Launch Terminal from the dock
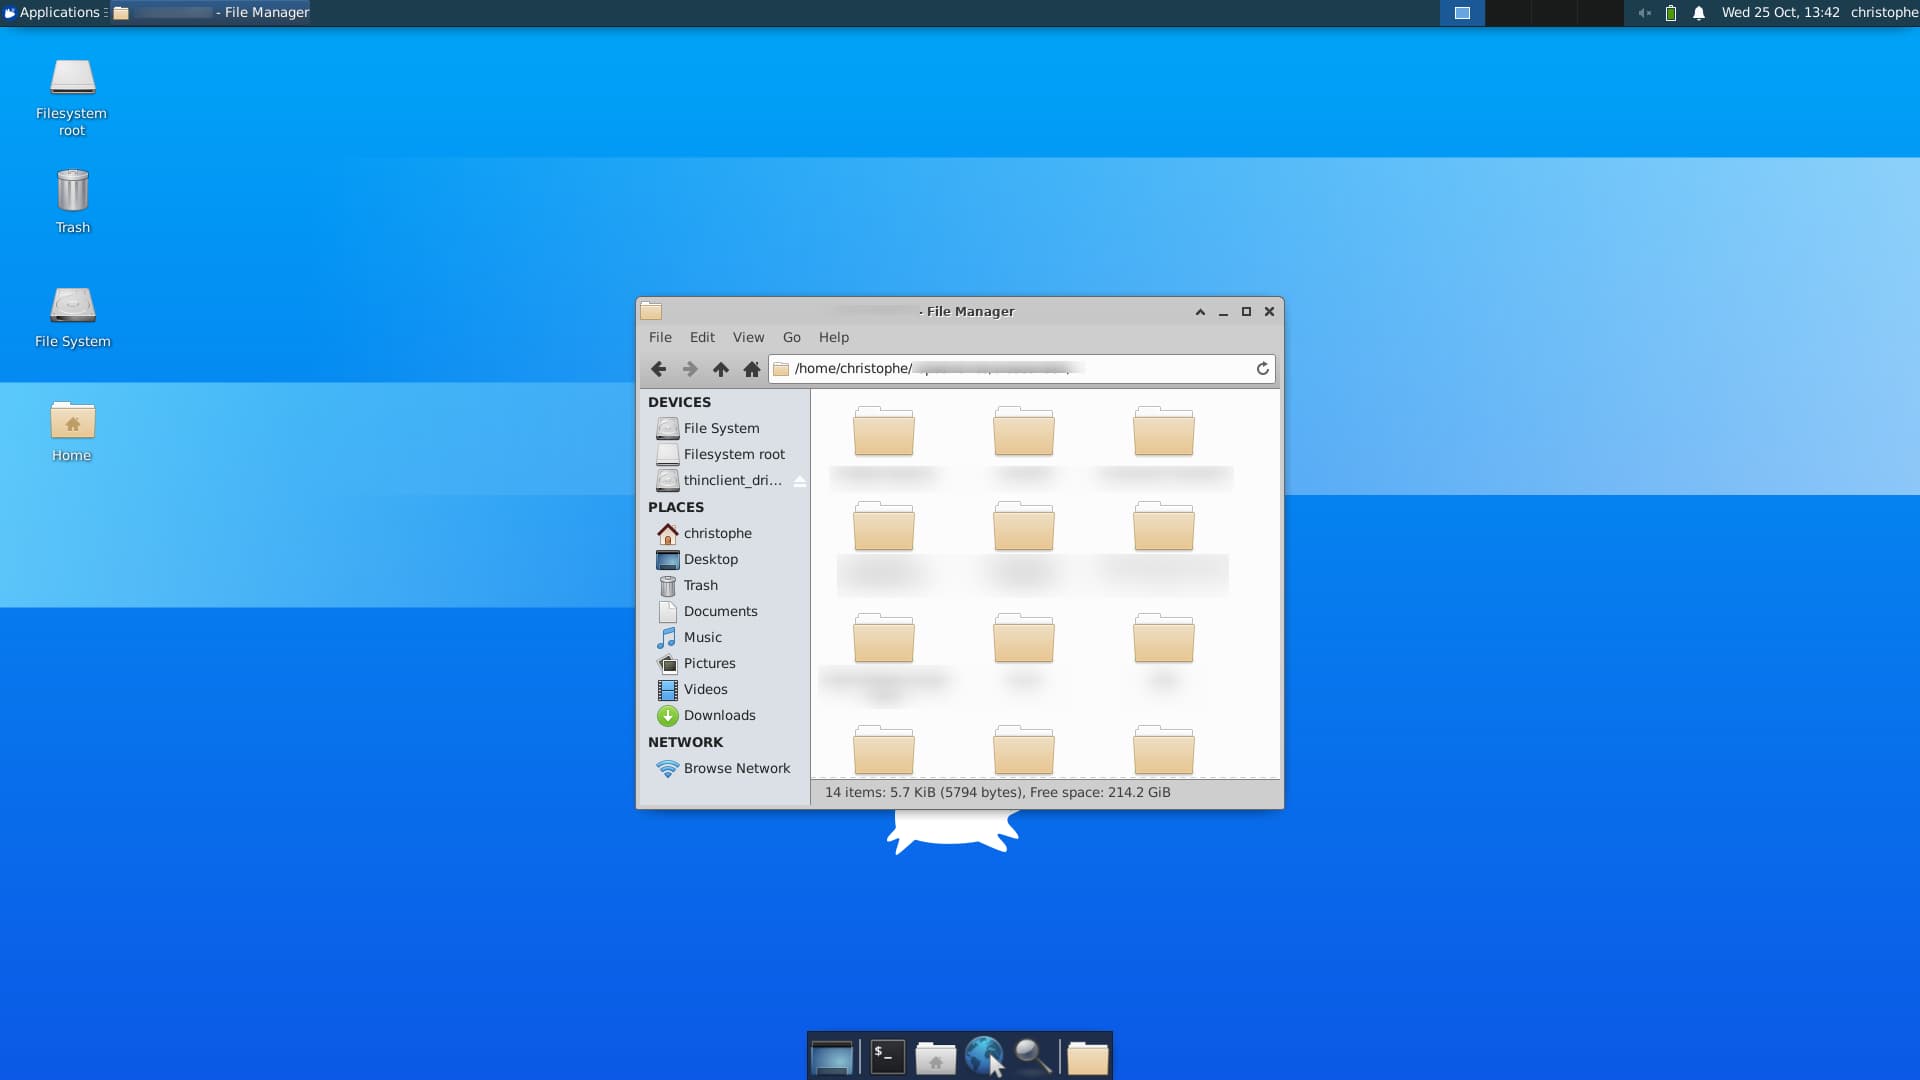Viewport: 1920px width, 1080px height. pyautogui.click(x=887, y=1057)
